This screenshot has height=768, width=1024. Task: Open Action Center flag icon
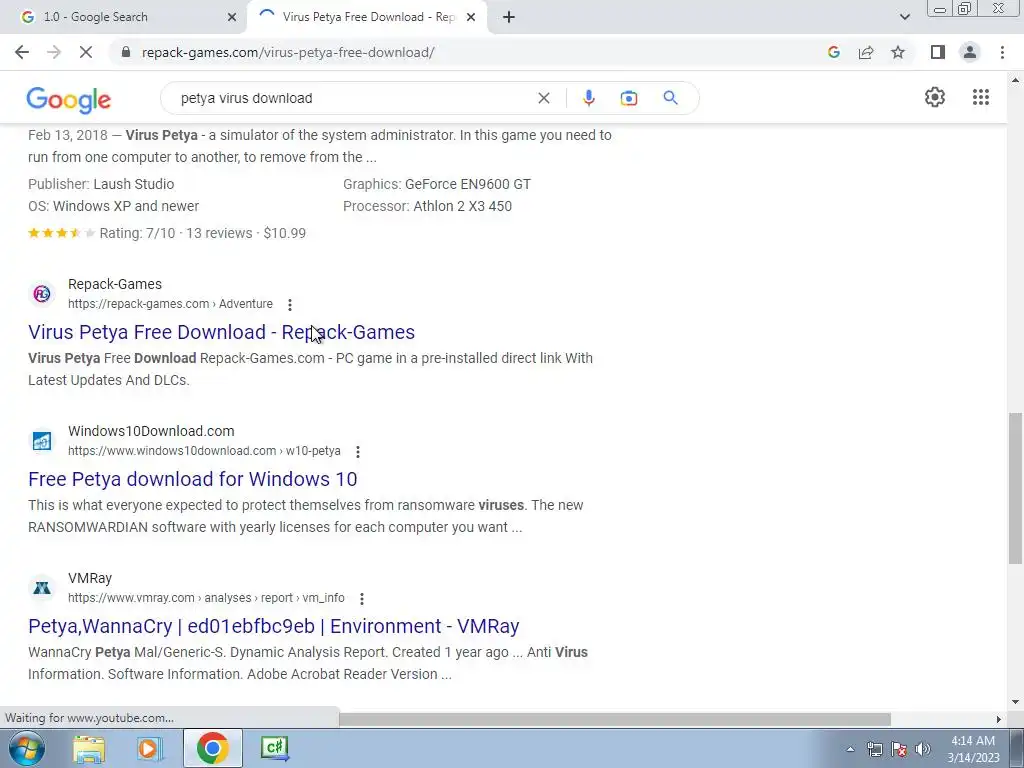899,749
